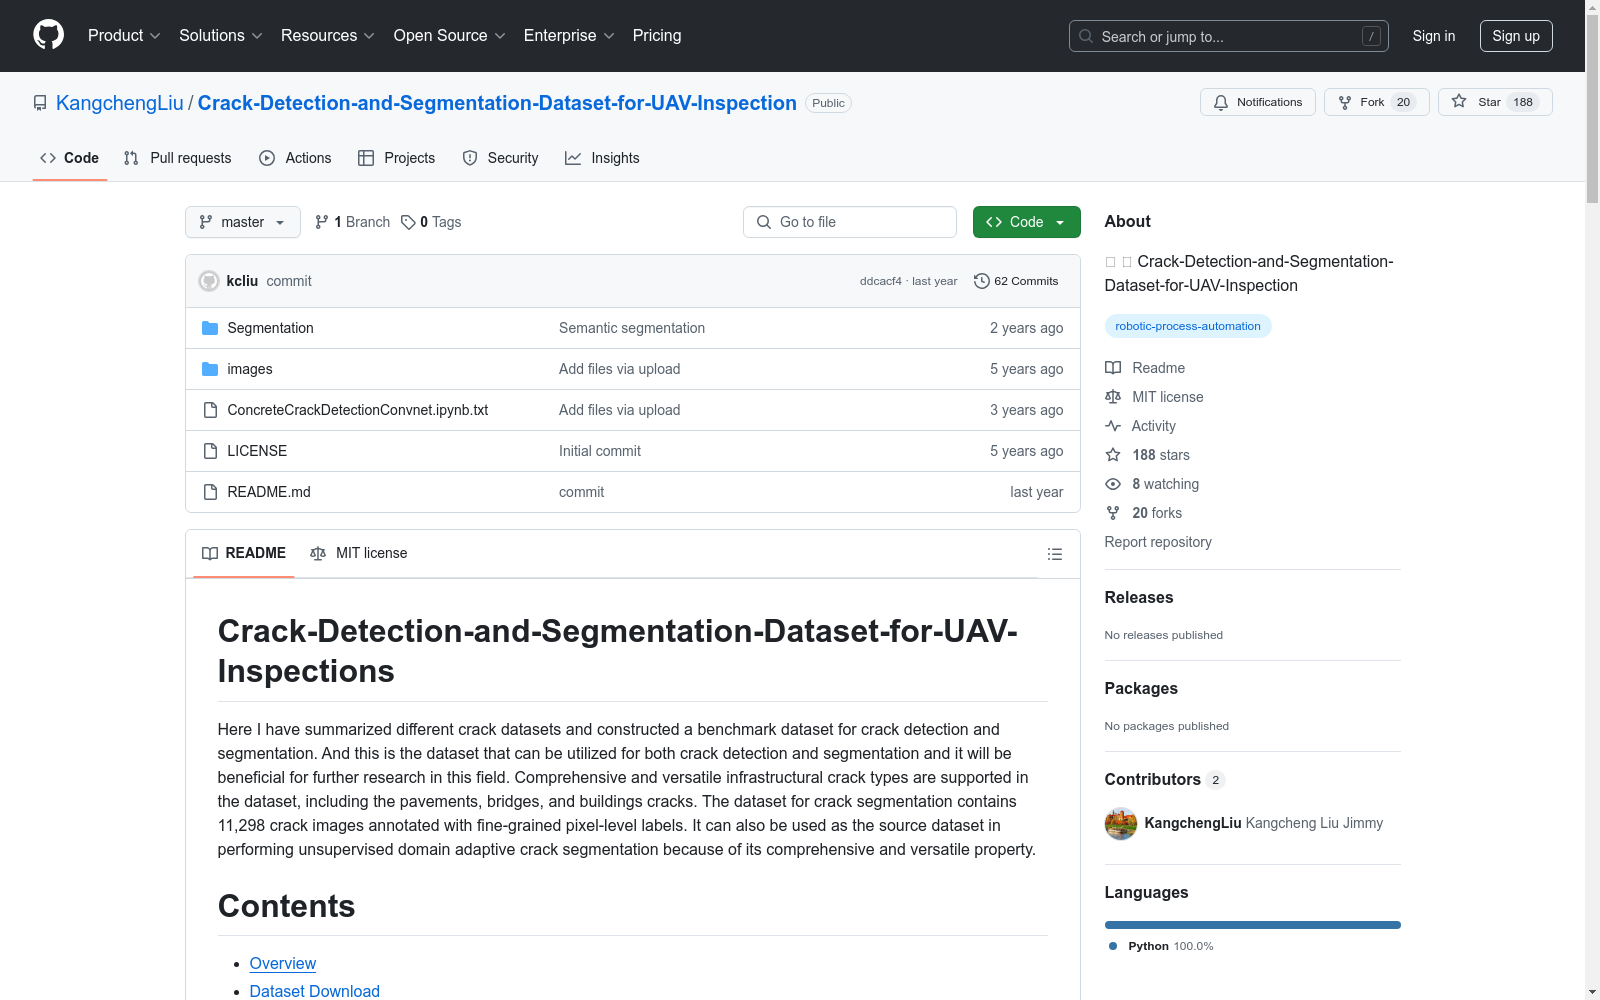1600x1000 pixels.
Task: Click the Notifications bell button
Action: coord(1257,102)
